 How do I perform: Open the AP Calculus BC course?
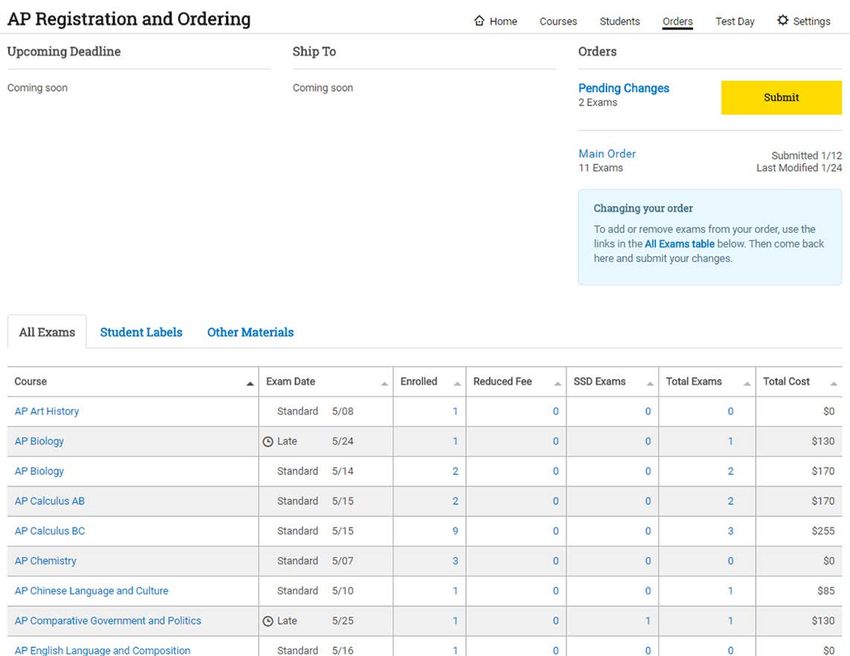[x=49, y=531]
